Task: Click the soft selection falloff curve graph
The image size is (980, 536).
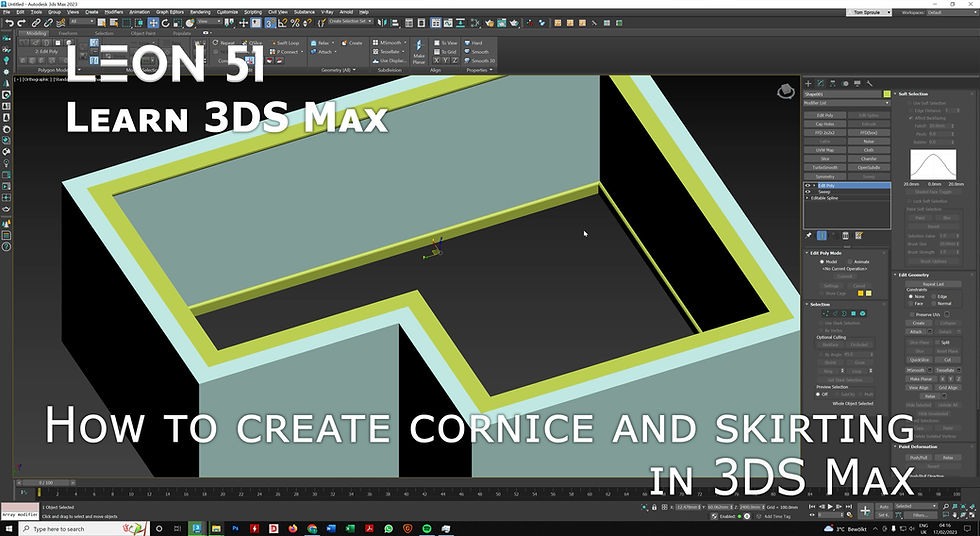Action: 933,165
